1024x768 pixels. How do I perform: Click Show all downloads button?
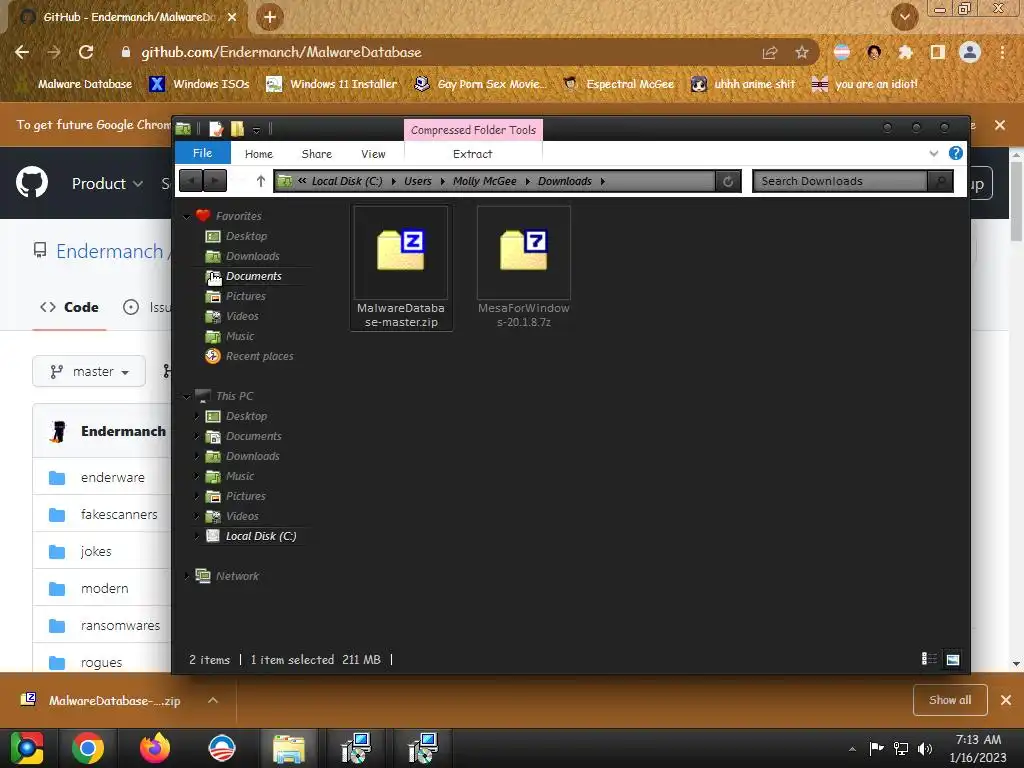tap(950, 700)
